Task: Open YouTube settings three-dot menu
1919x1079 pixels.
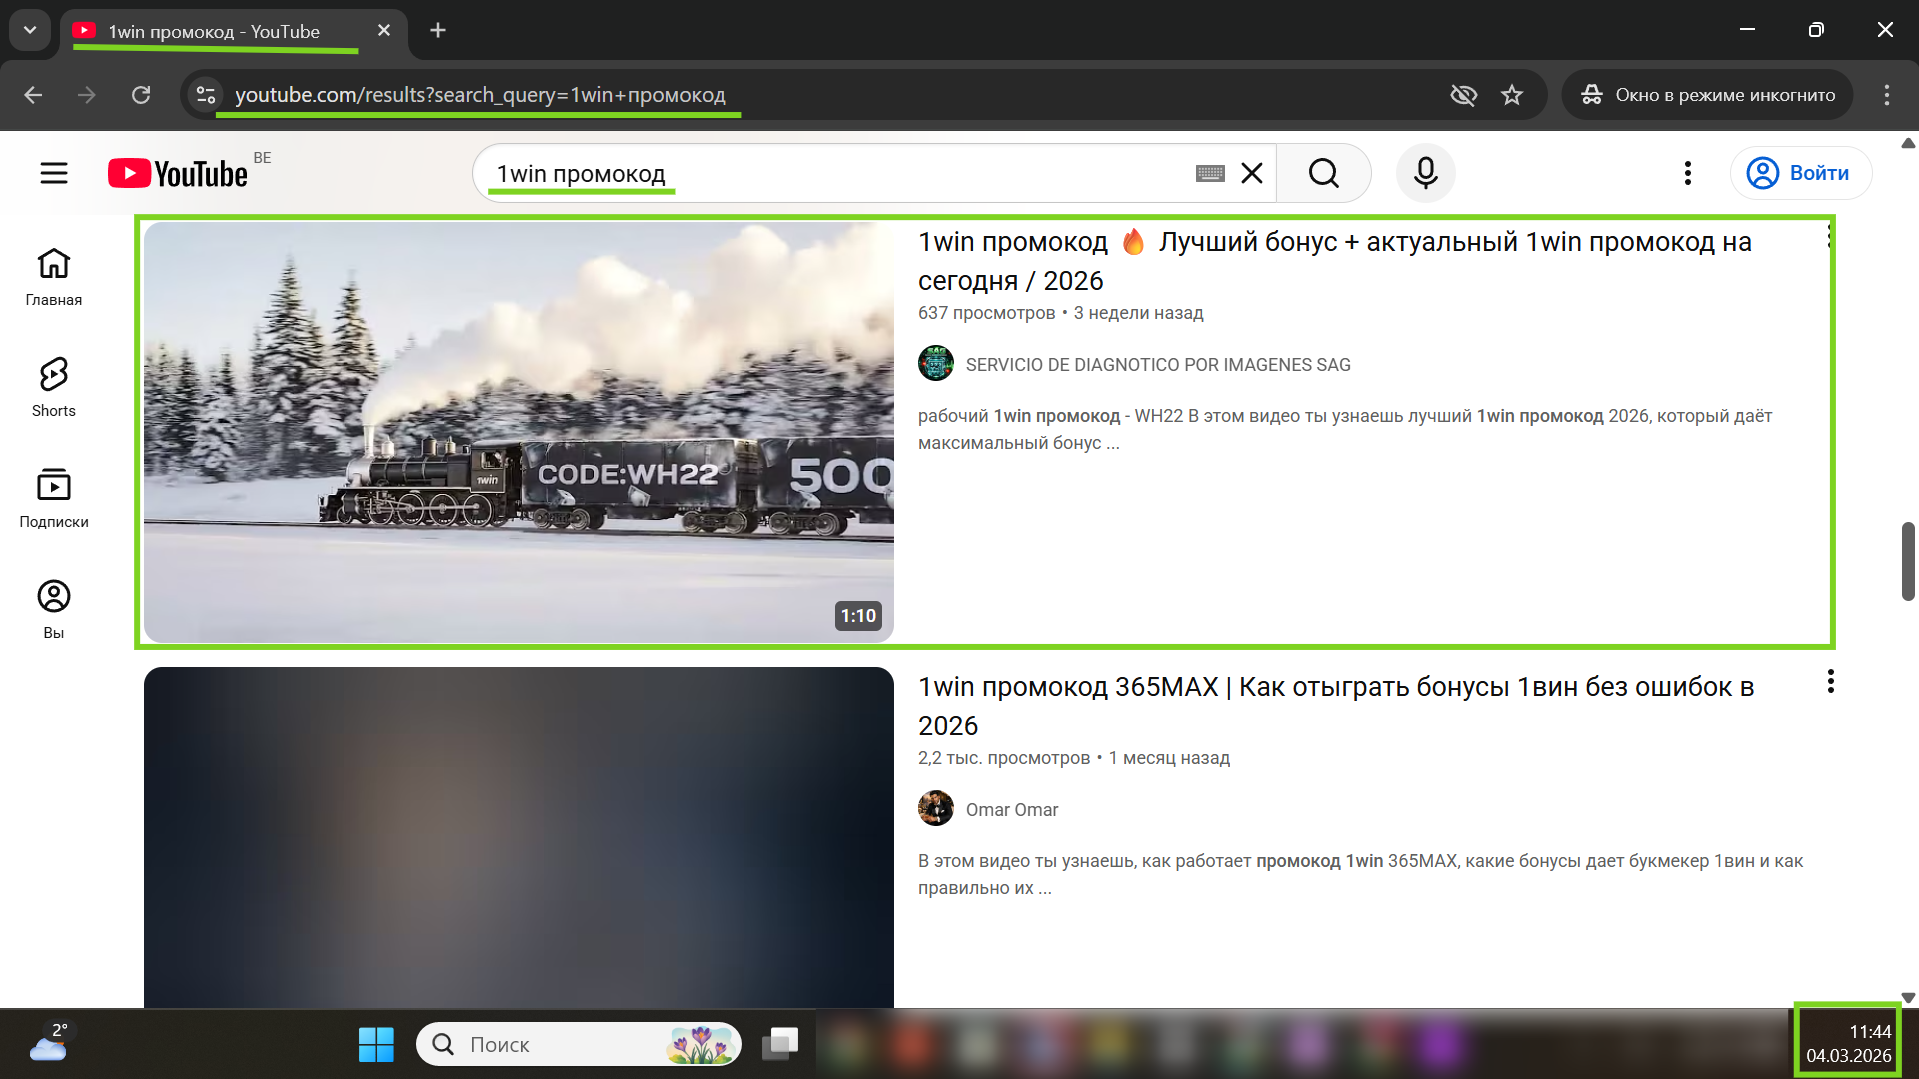Action: click(x=1687, y=173)
